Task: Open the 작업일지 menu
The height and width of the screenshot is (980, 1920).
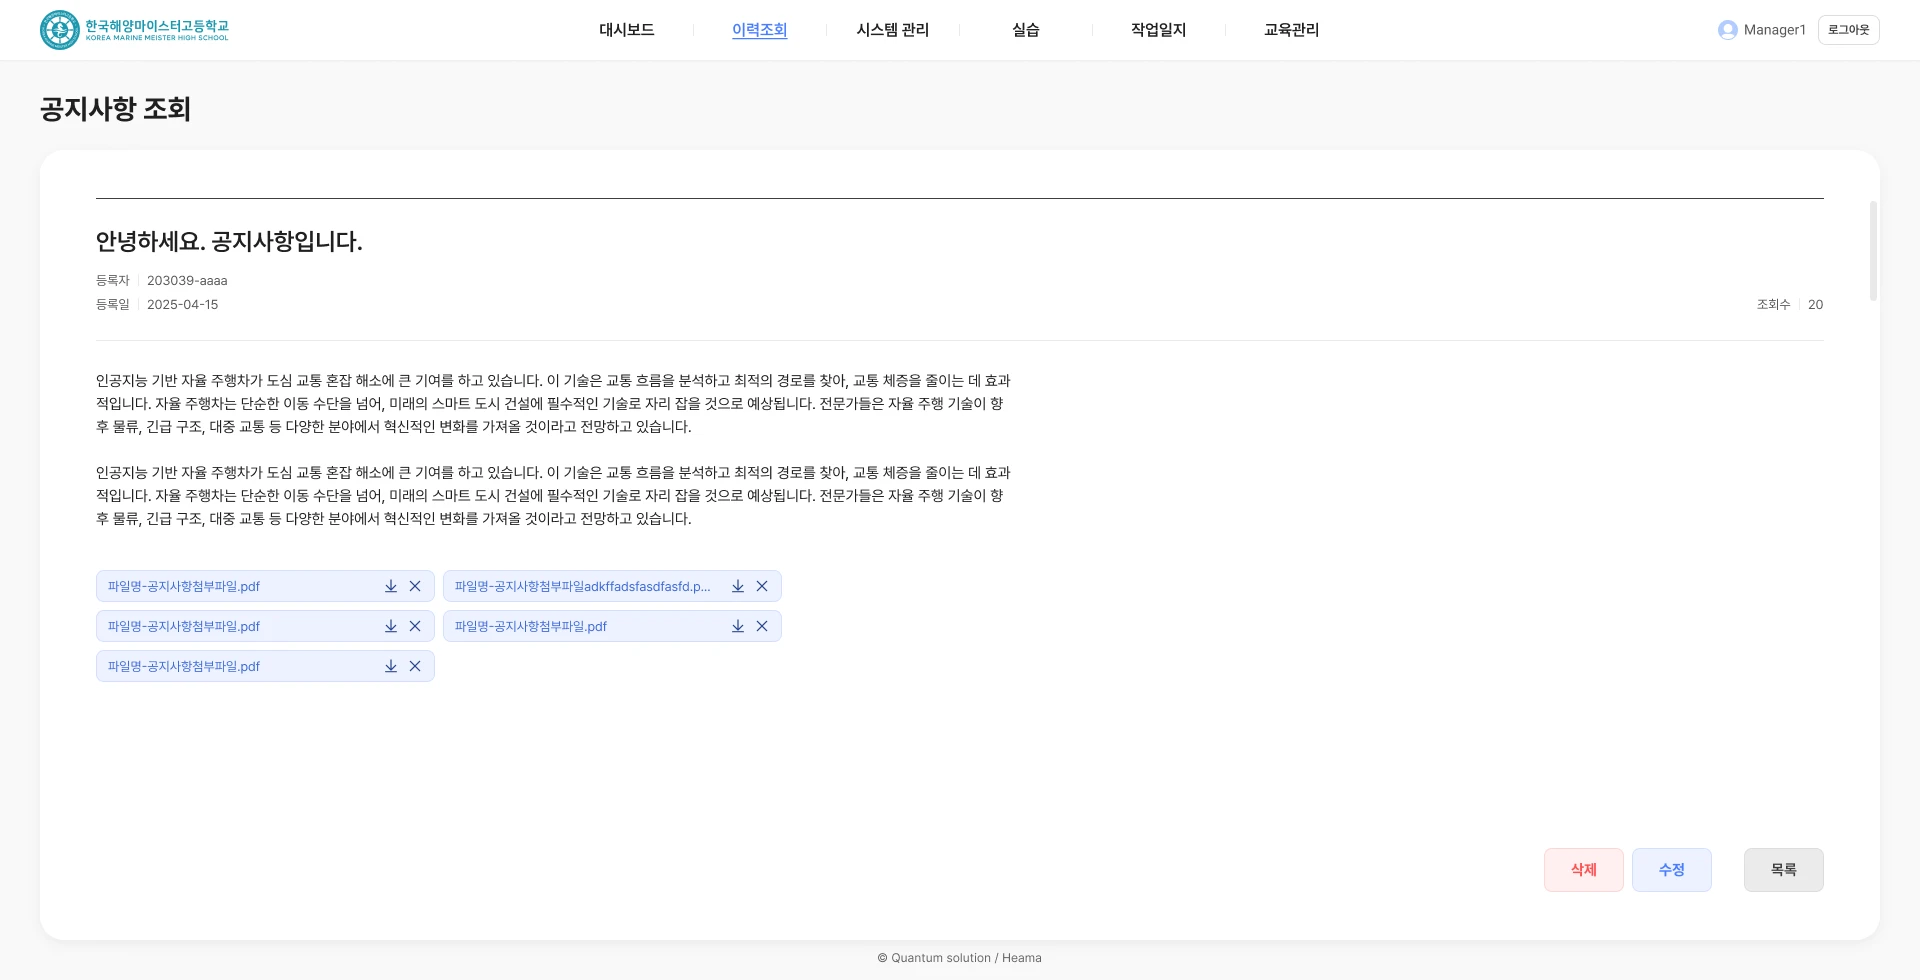Action: pyautogui.click(x=1159, y=30)
